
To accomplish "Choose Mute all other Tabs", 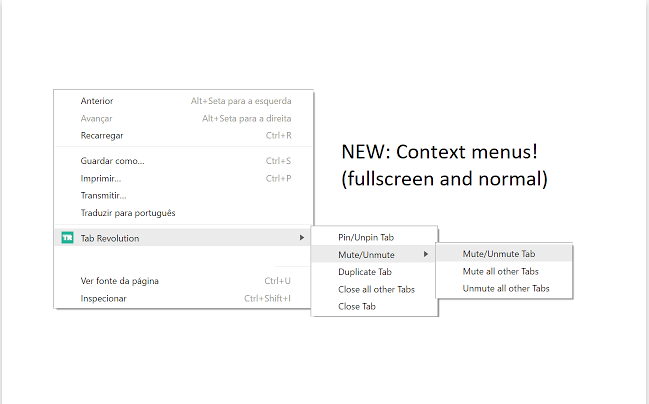I will click(504, 272).
